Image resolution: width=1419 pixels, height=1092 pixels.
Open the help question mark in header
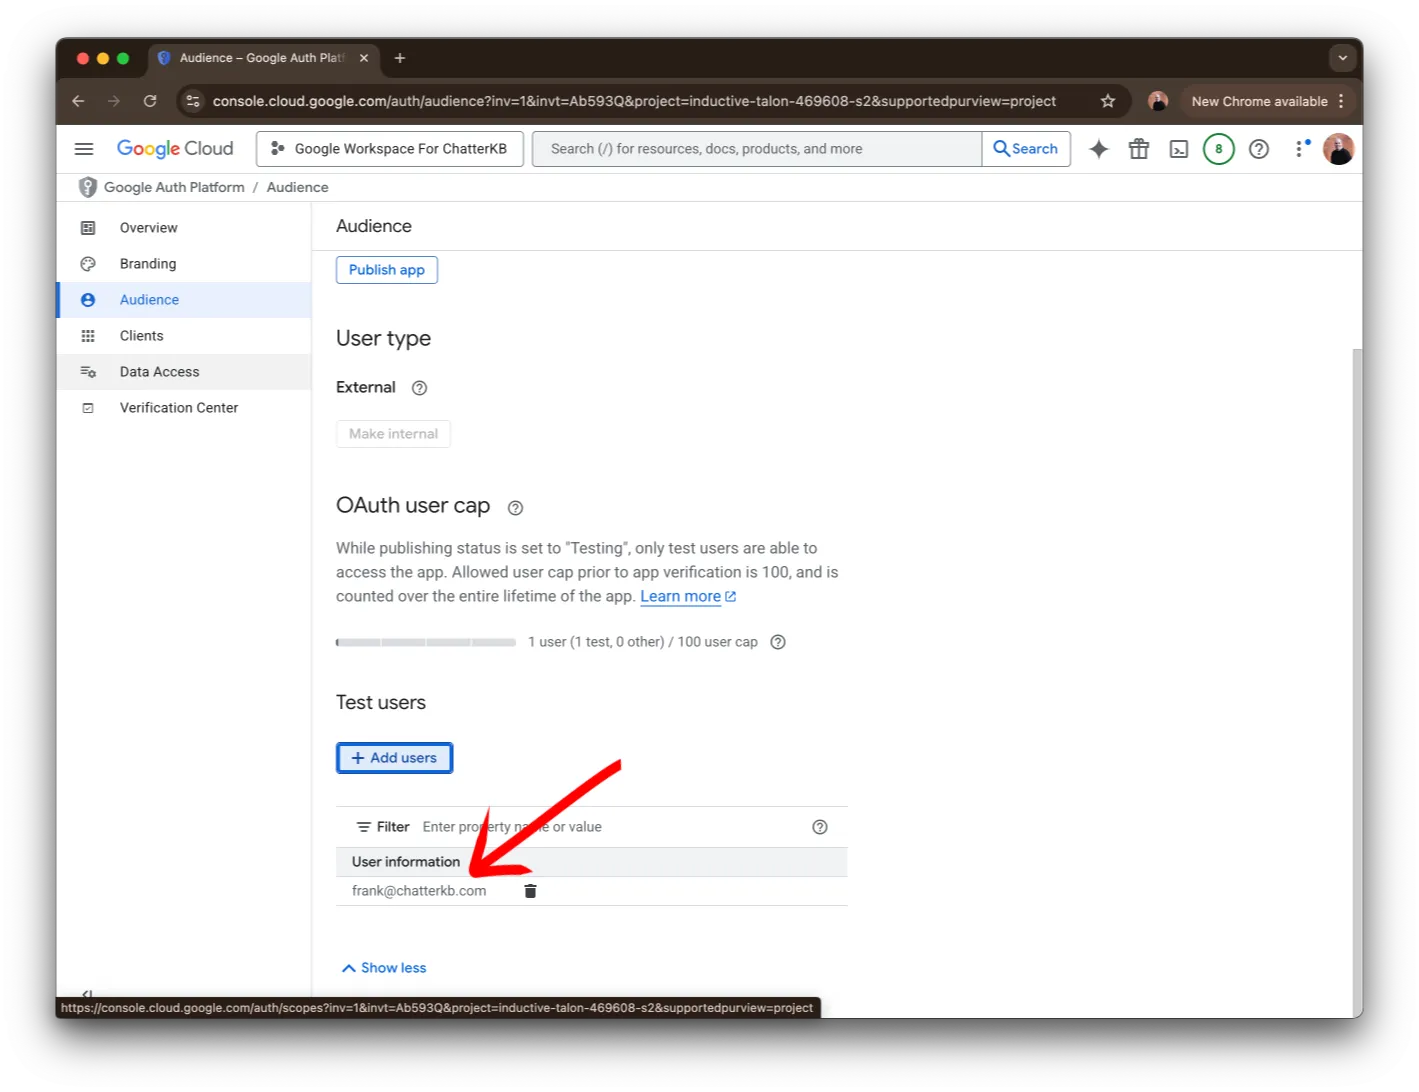tap(1259, 149)
